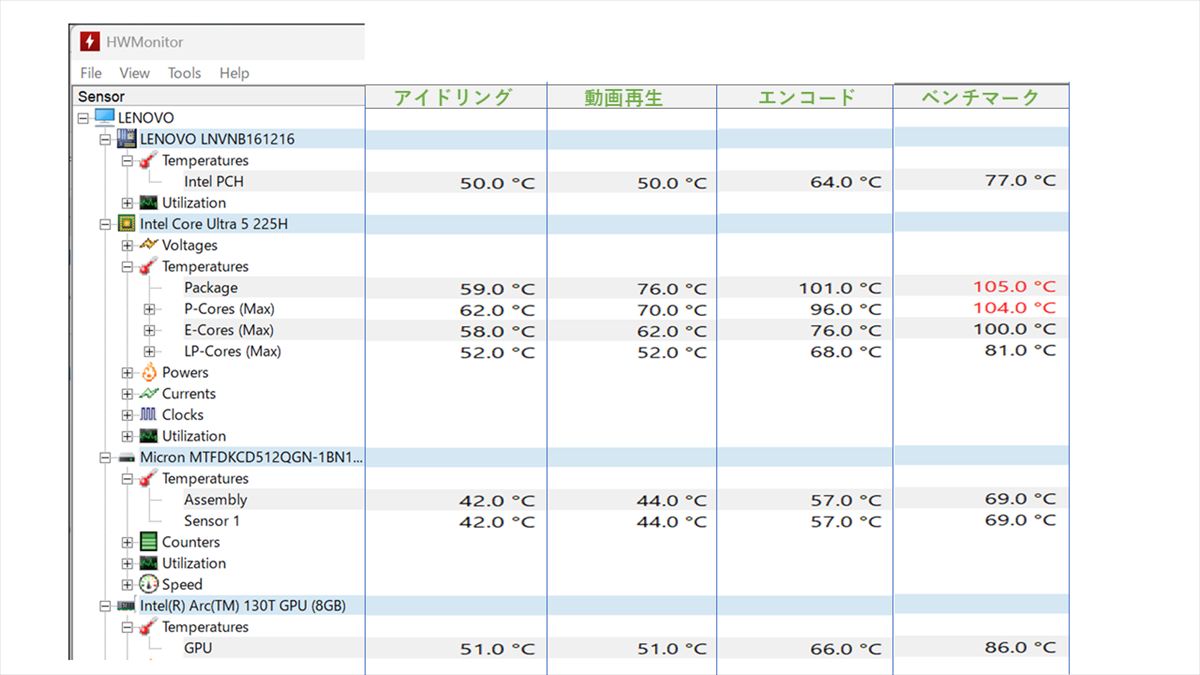Click the Micron SSD drive icon
The height and width of the screenshot is (675, 1200).
click(127, 458)
